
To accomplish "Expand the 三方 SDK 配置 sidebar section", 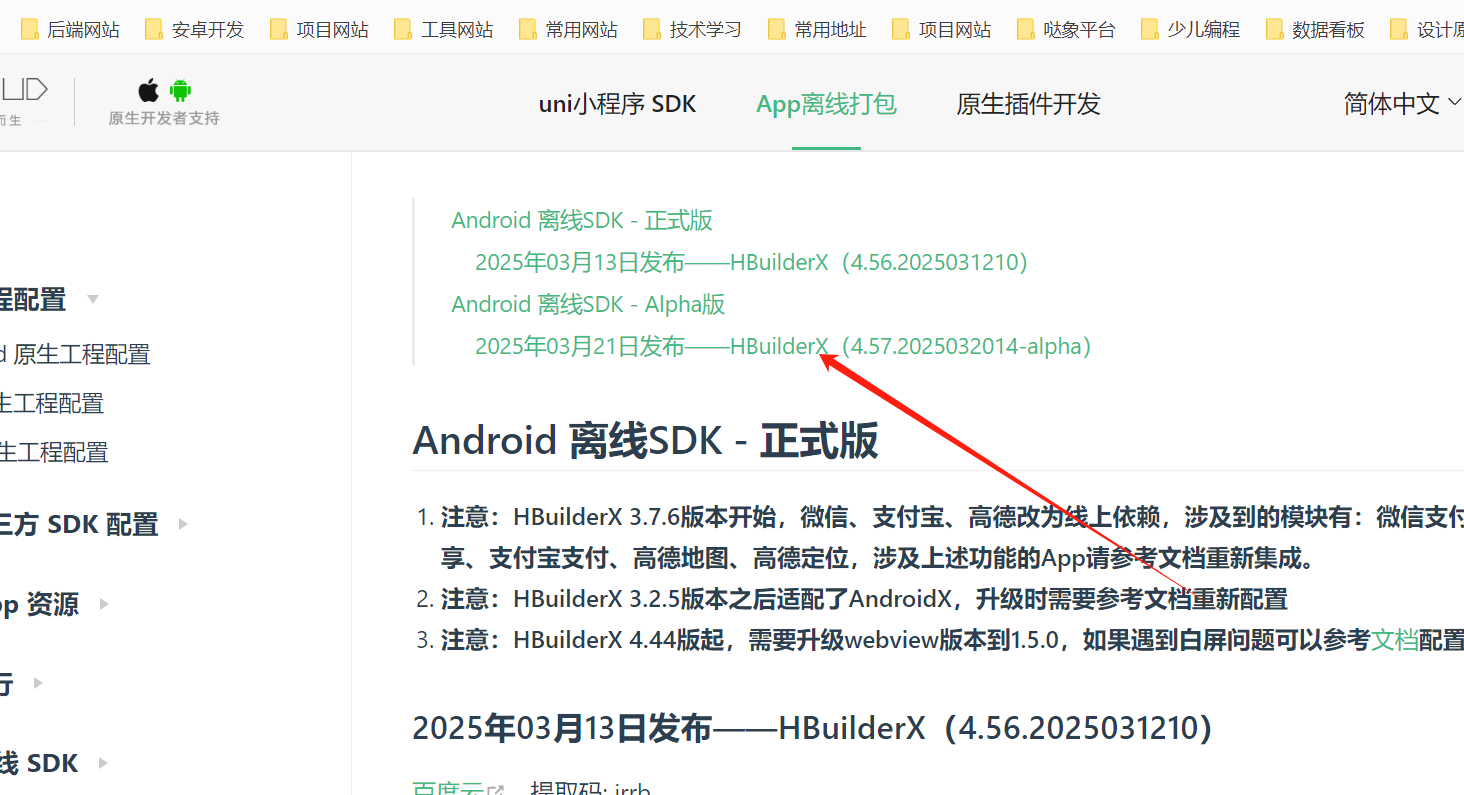I will click(92, 524).
